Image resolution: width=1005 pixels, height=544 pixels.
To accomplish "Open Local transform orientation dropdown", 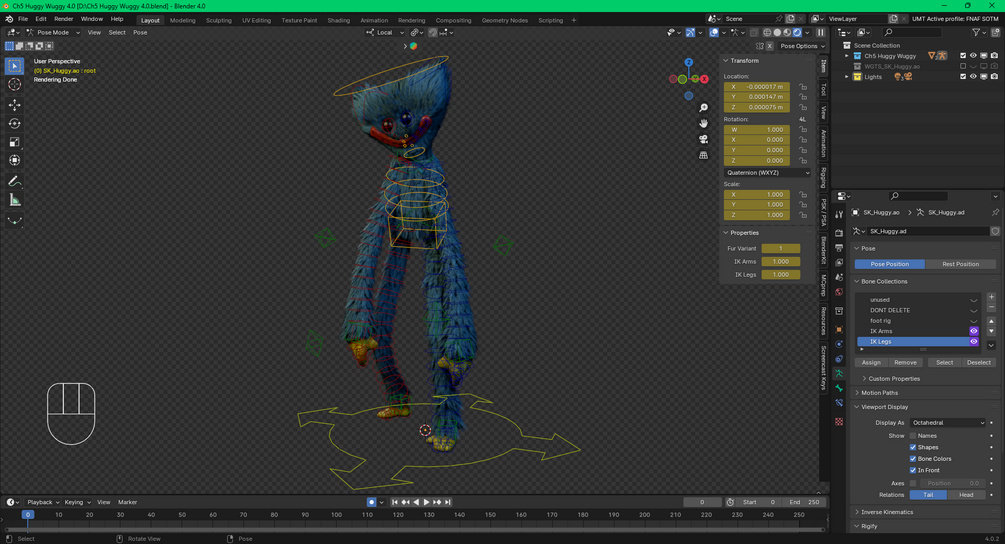I will (x=386, y=32).
